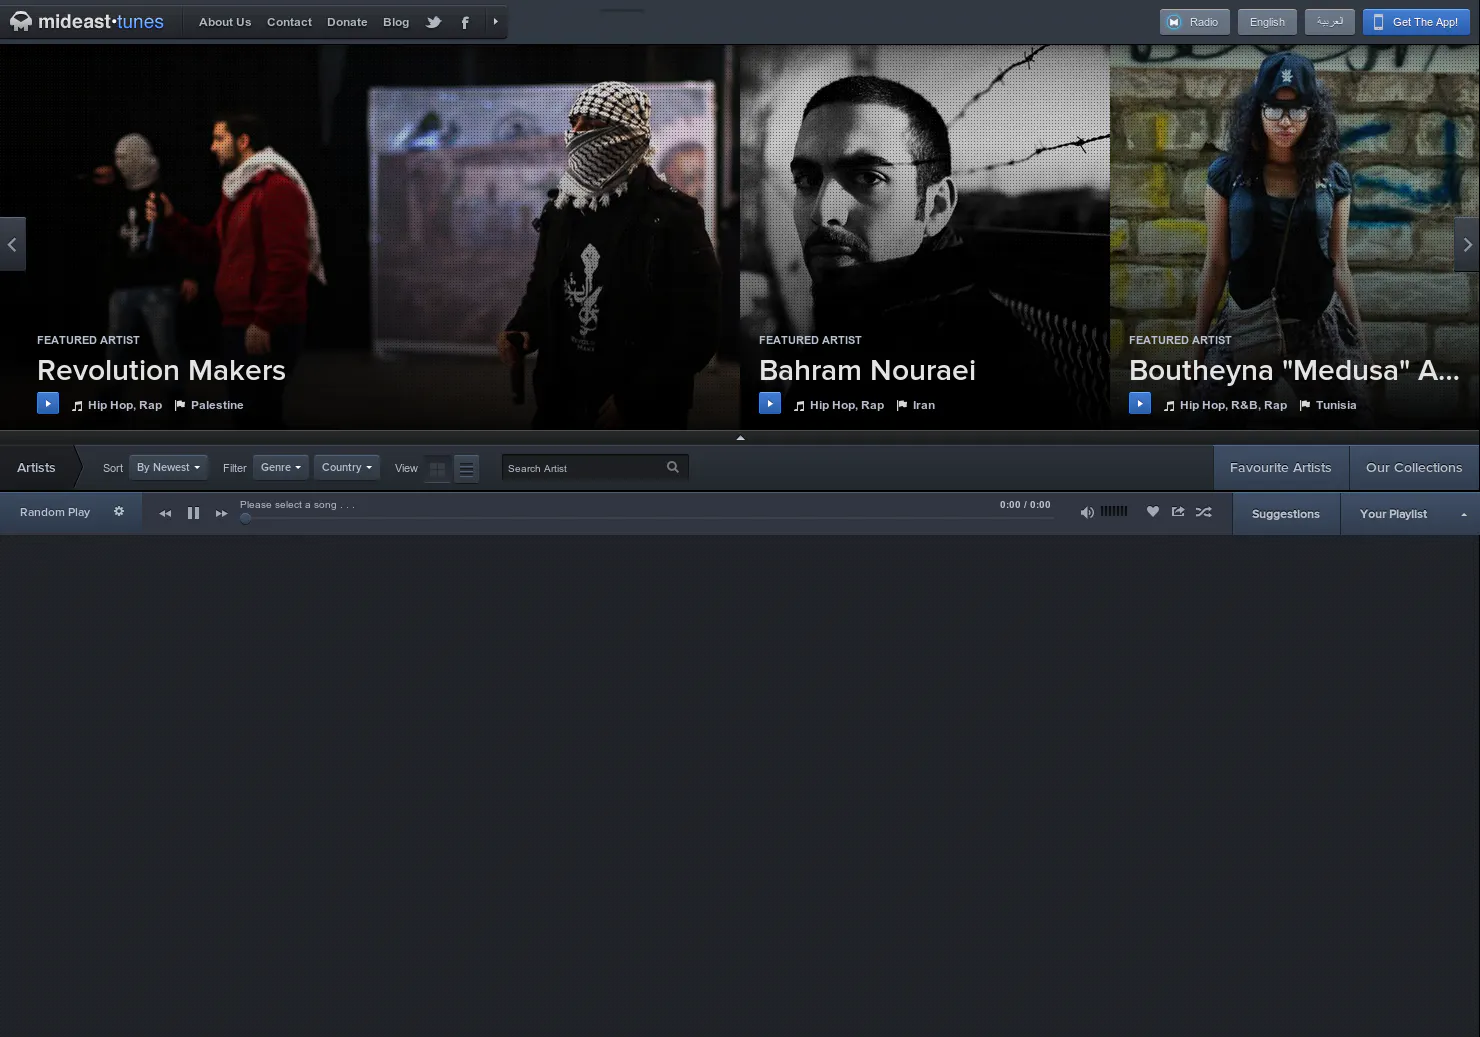The height and width of the screenshot is (1037, 1480).
Task: Play Revolution Makers featured artist
Action: (x=48, y=403)
